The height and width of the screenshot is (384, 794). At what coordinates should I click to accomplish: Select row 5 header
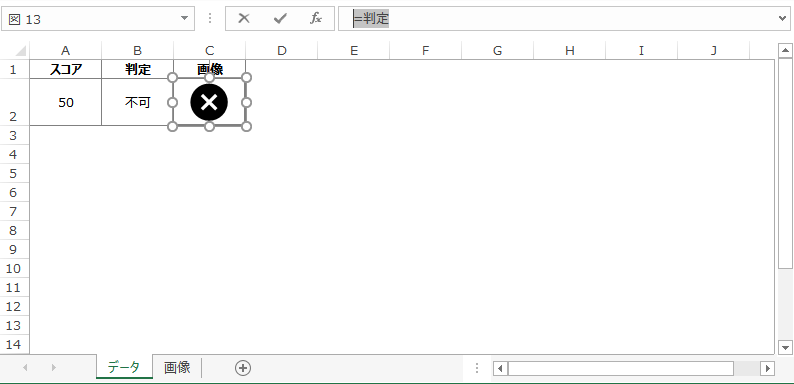(x=14, y=173)
